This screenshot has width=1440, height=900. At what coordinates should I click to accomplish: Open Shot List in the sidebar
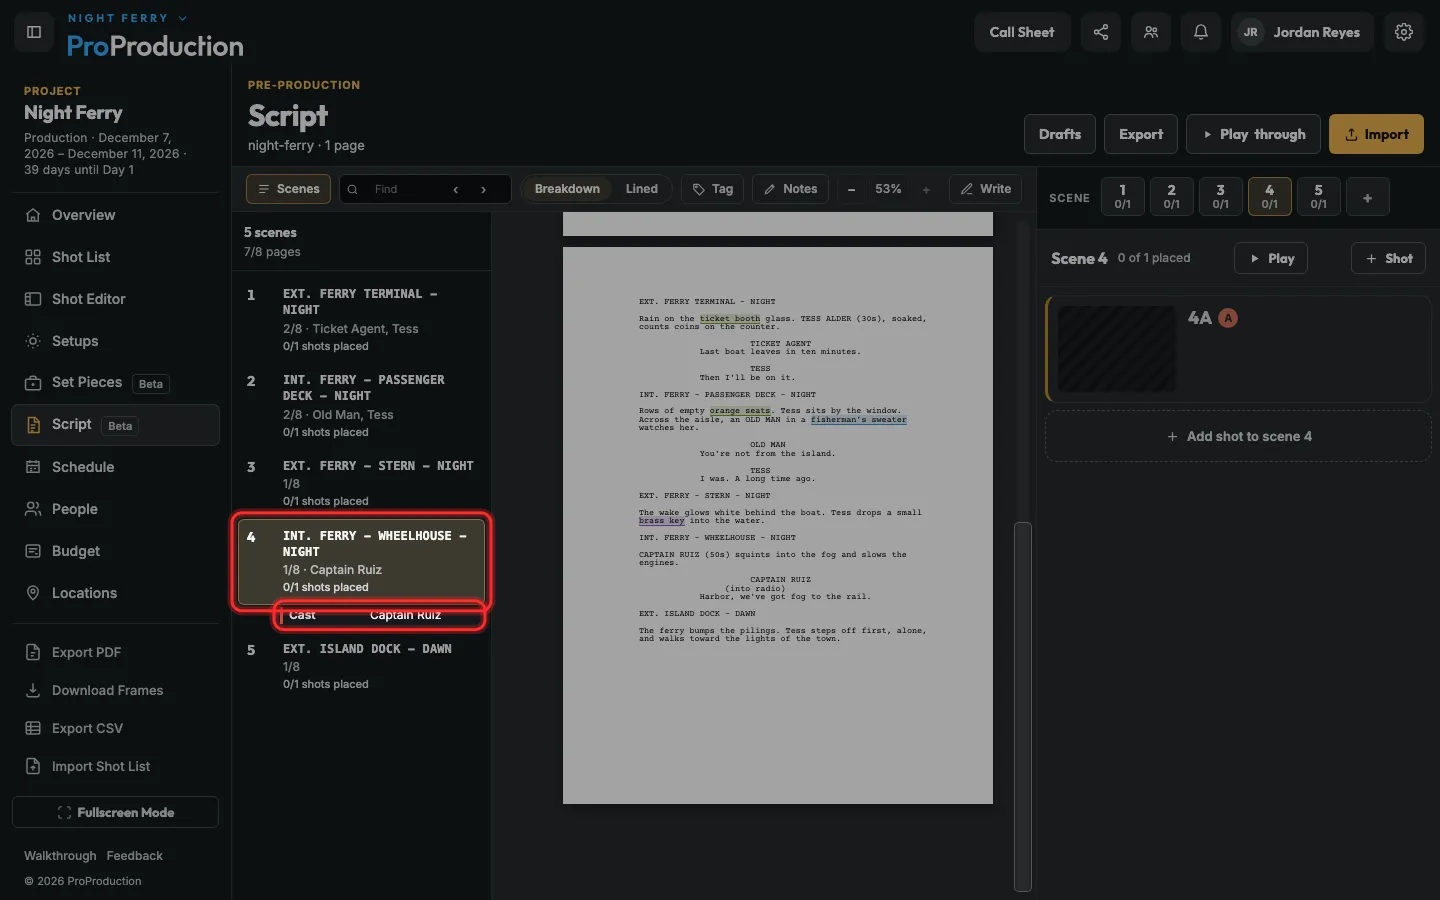[115, 257]
